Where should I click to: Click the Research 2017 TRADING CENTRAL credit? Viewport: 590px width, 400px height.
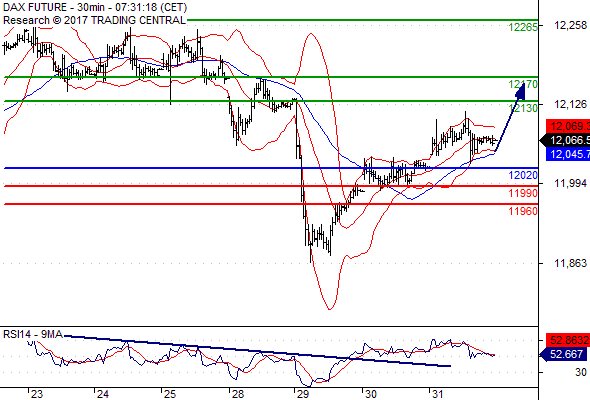pyautogui.click(x=94, y=20)
